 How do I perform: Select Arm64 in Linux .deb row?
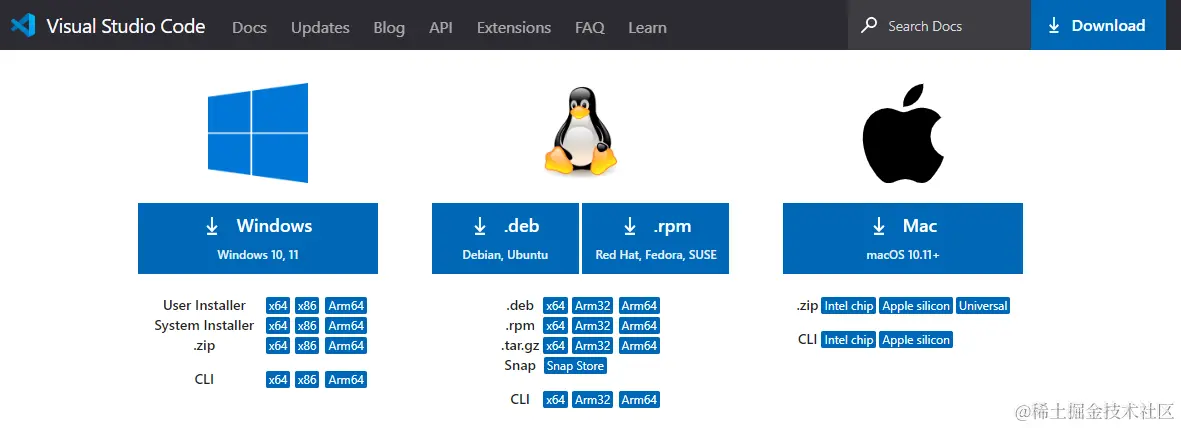[639, 306]
